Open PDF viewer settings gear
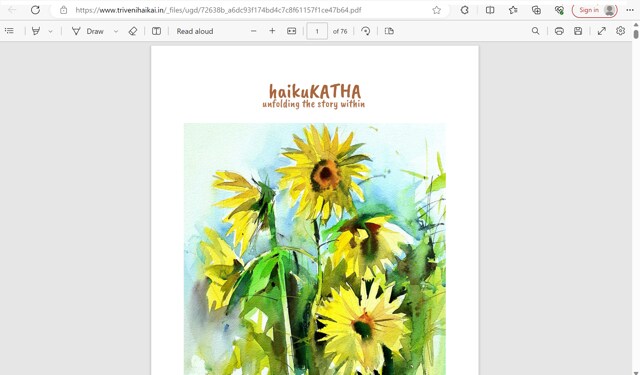 [620, 31]
